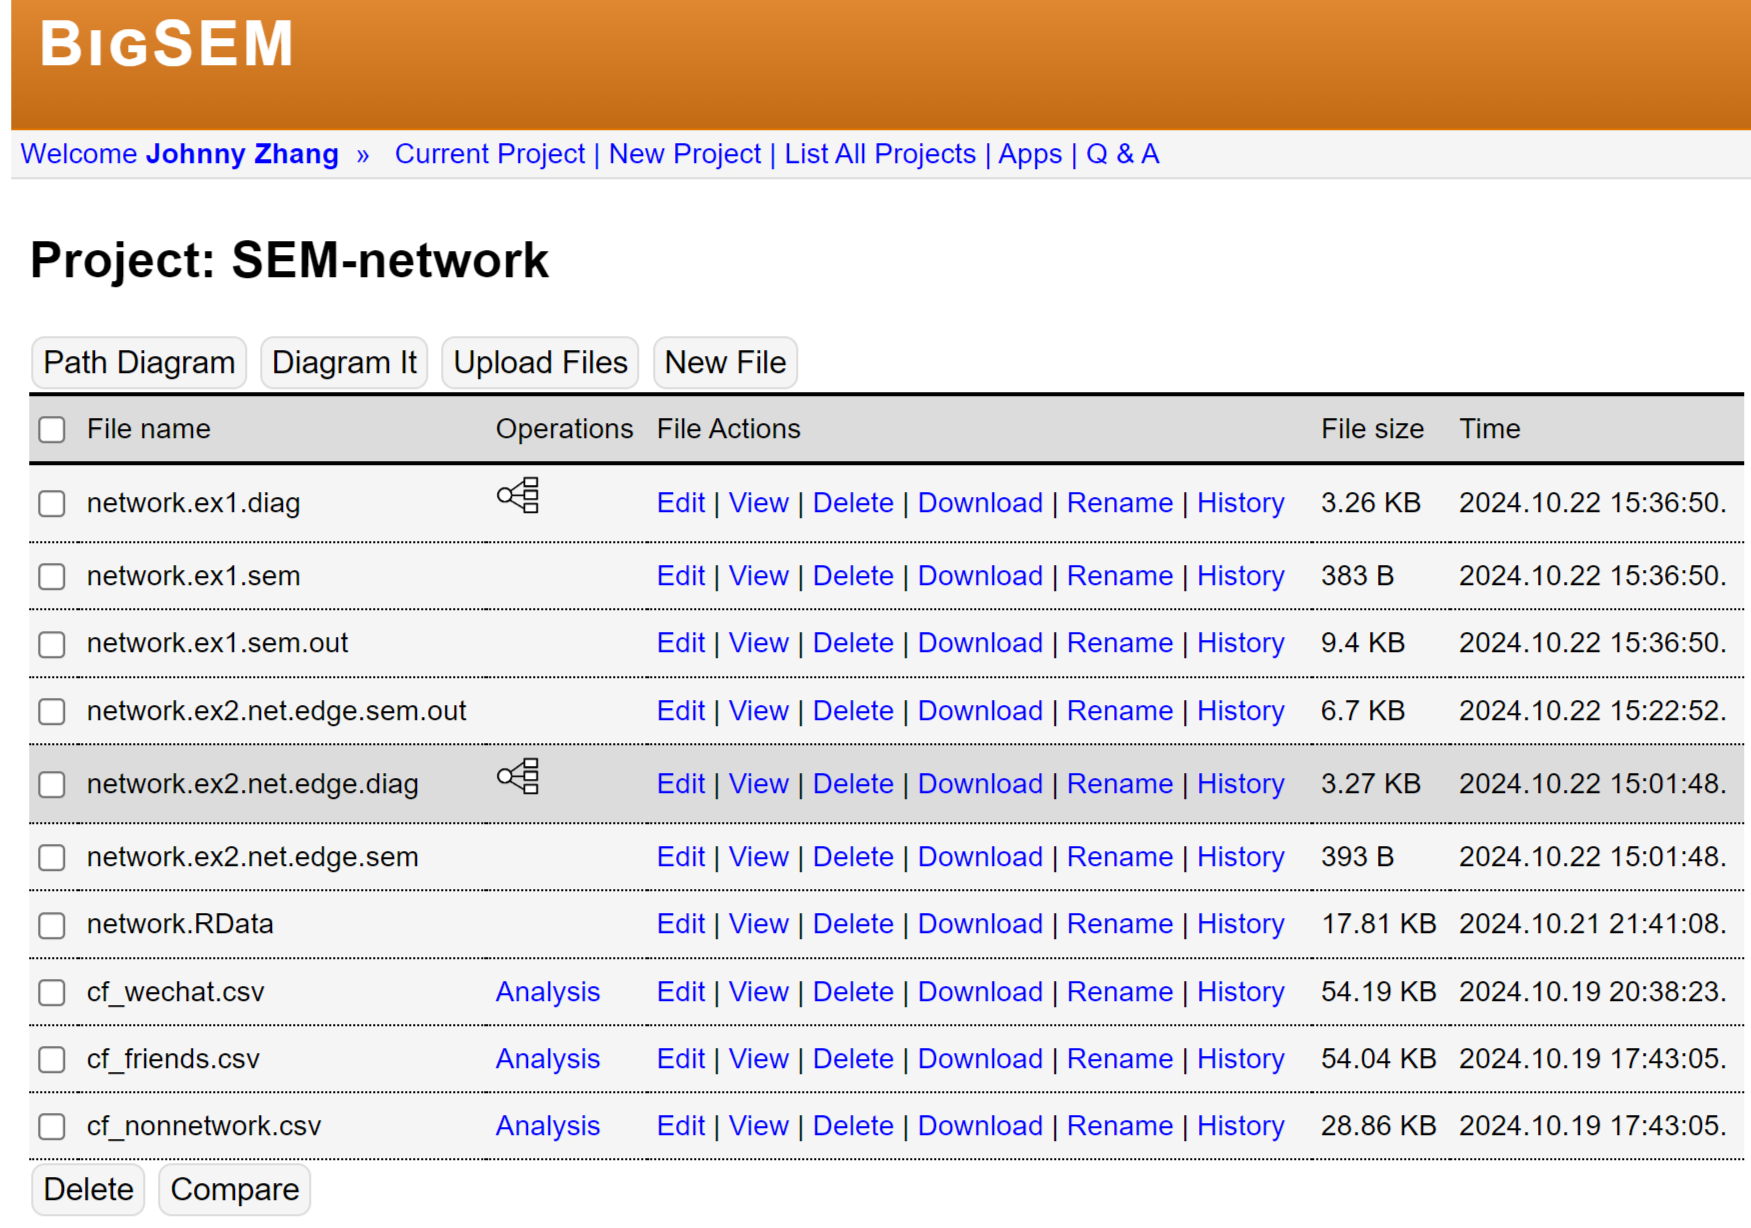Click timestamp 2024.10.21 21:41:08

[x=1592, y=923]
